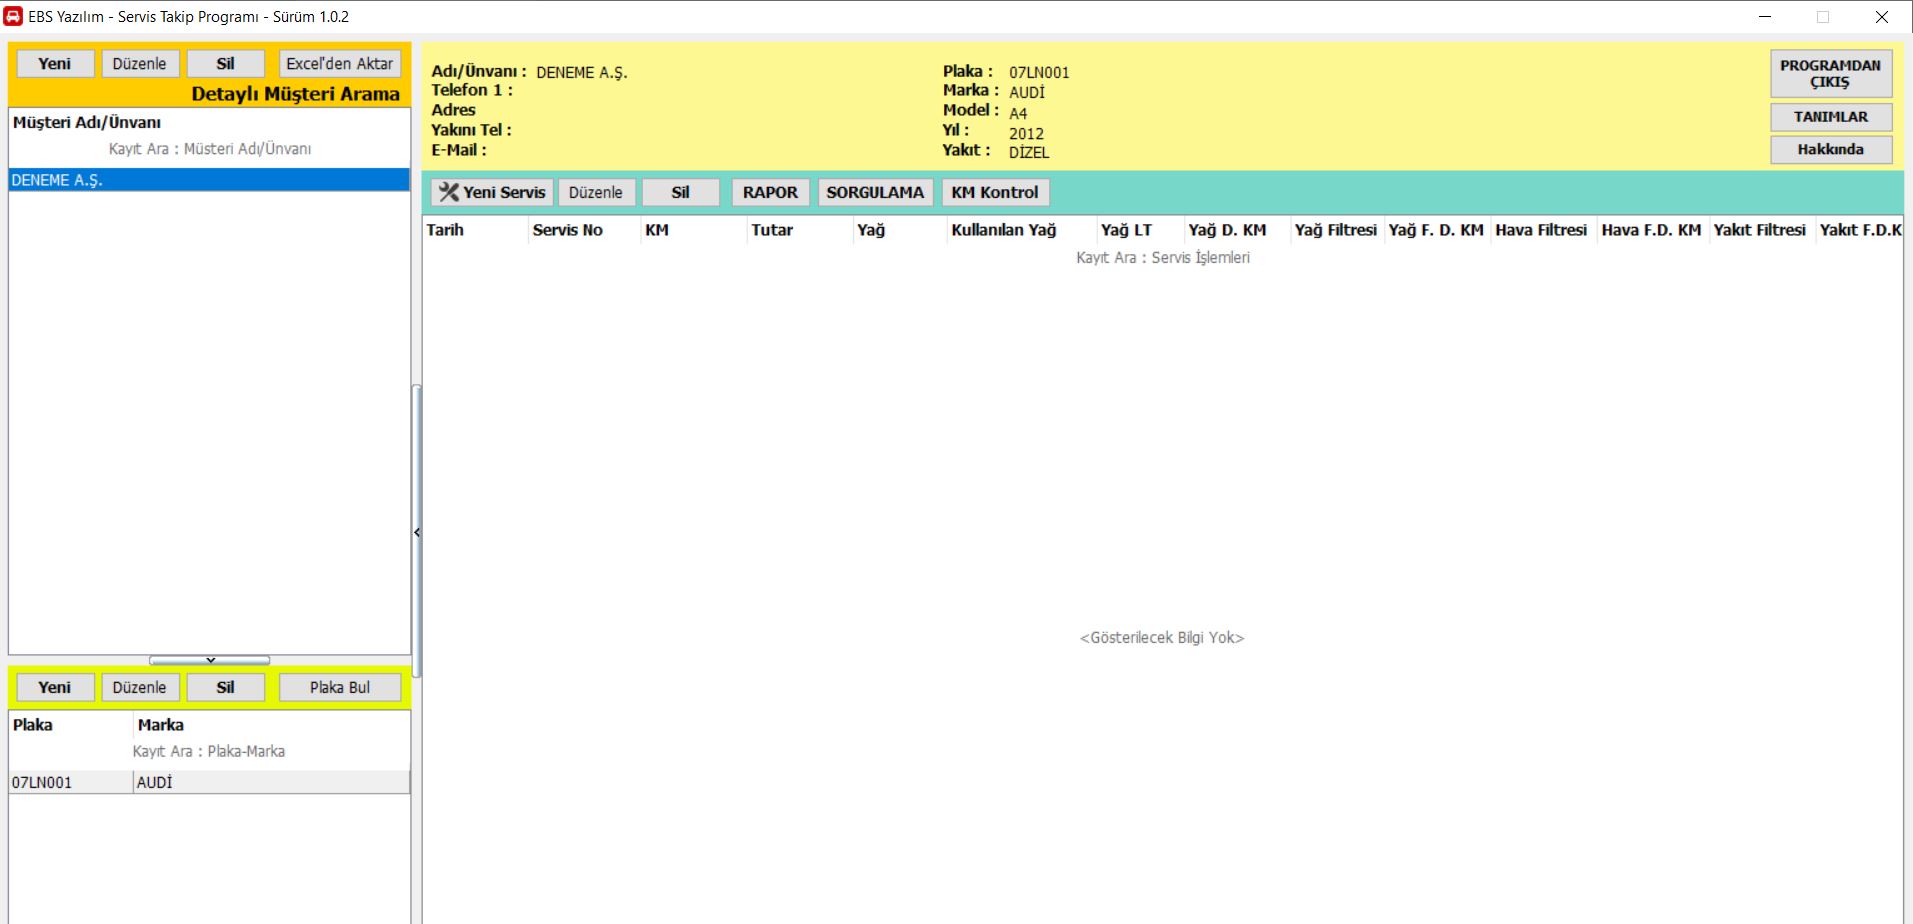This screenshot has height=924, width=1913.
Task: Click DENEME A.Ş. name in detail header
Action: [582, 73]
